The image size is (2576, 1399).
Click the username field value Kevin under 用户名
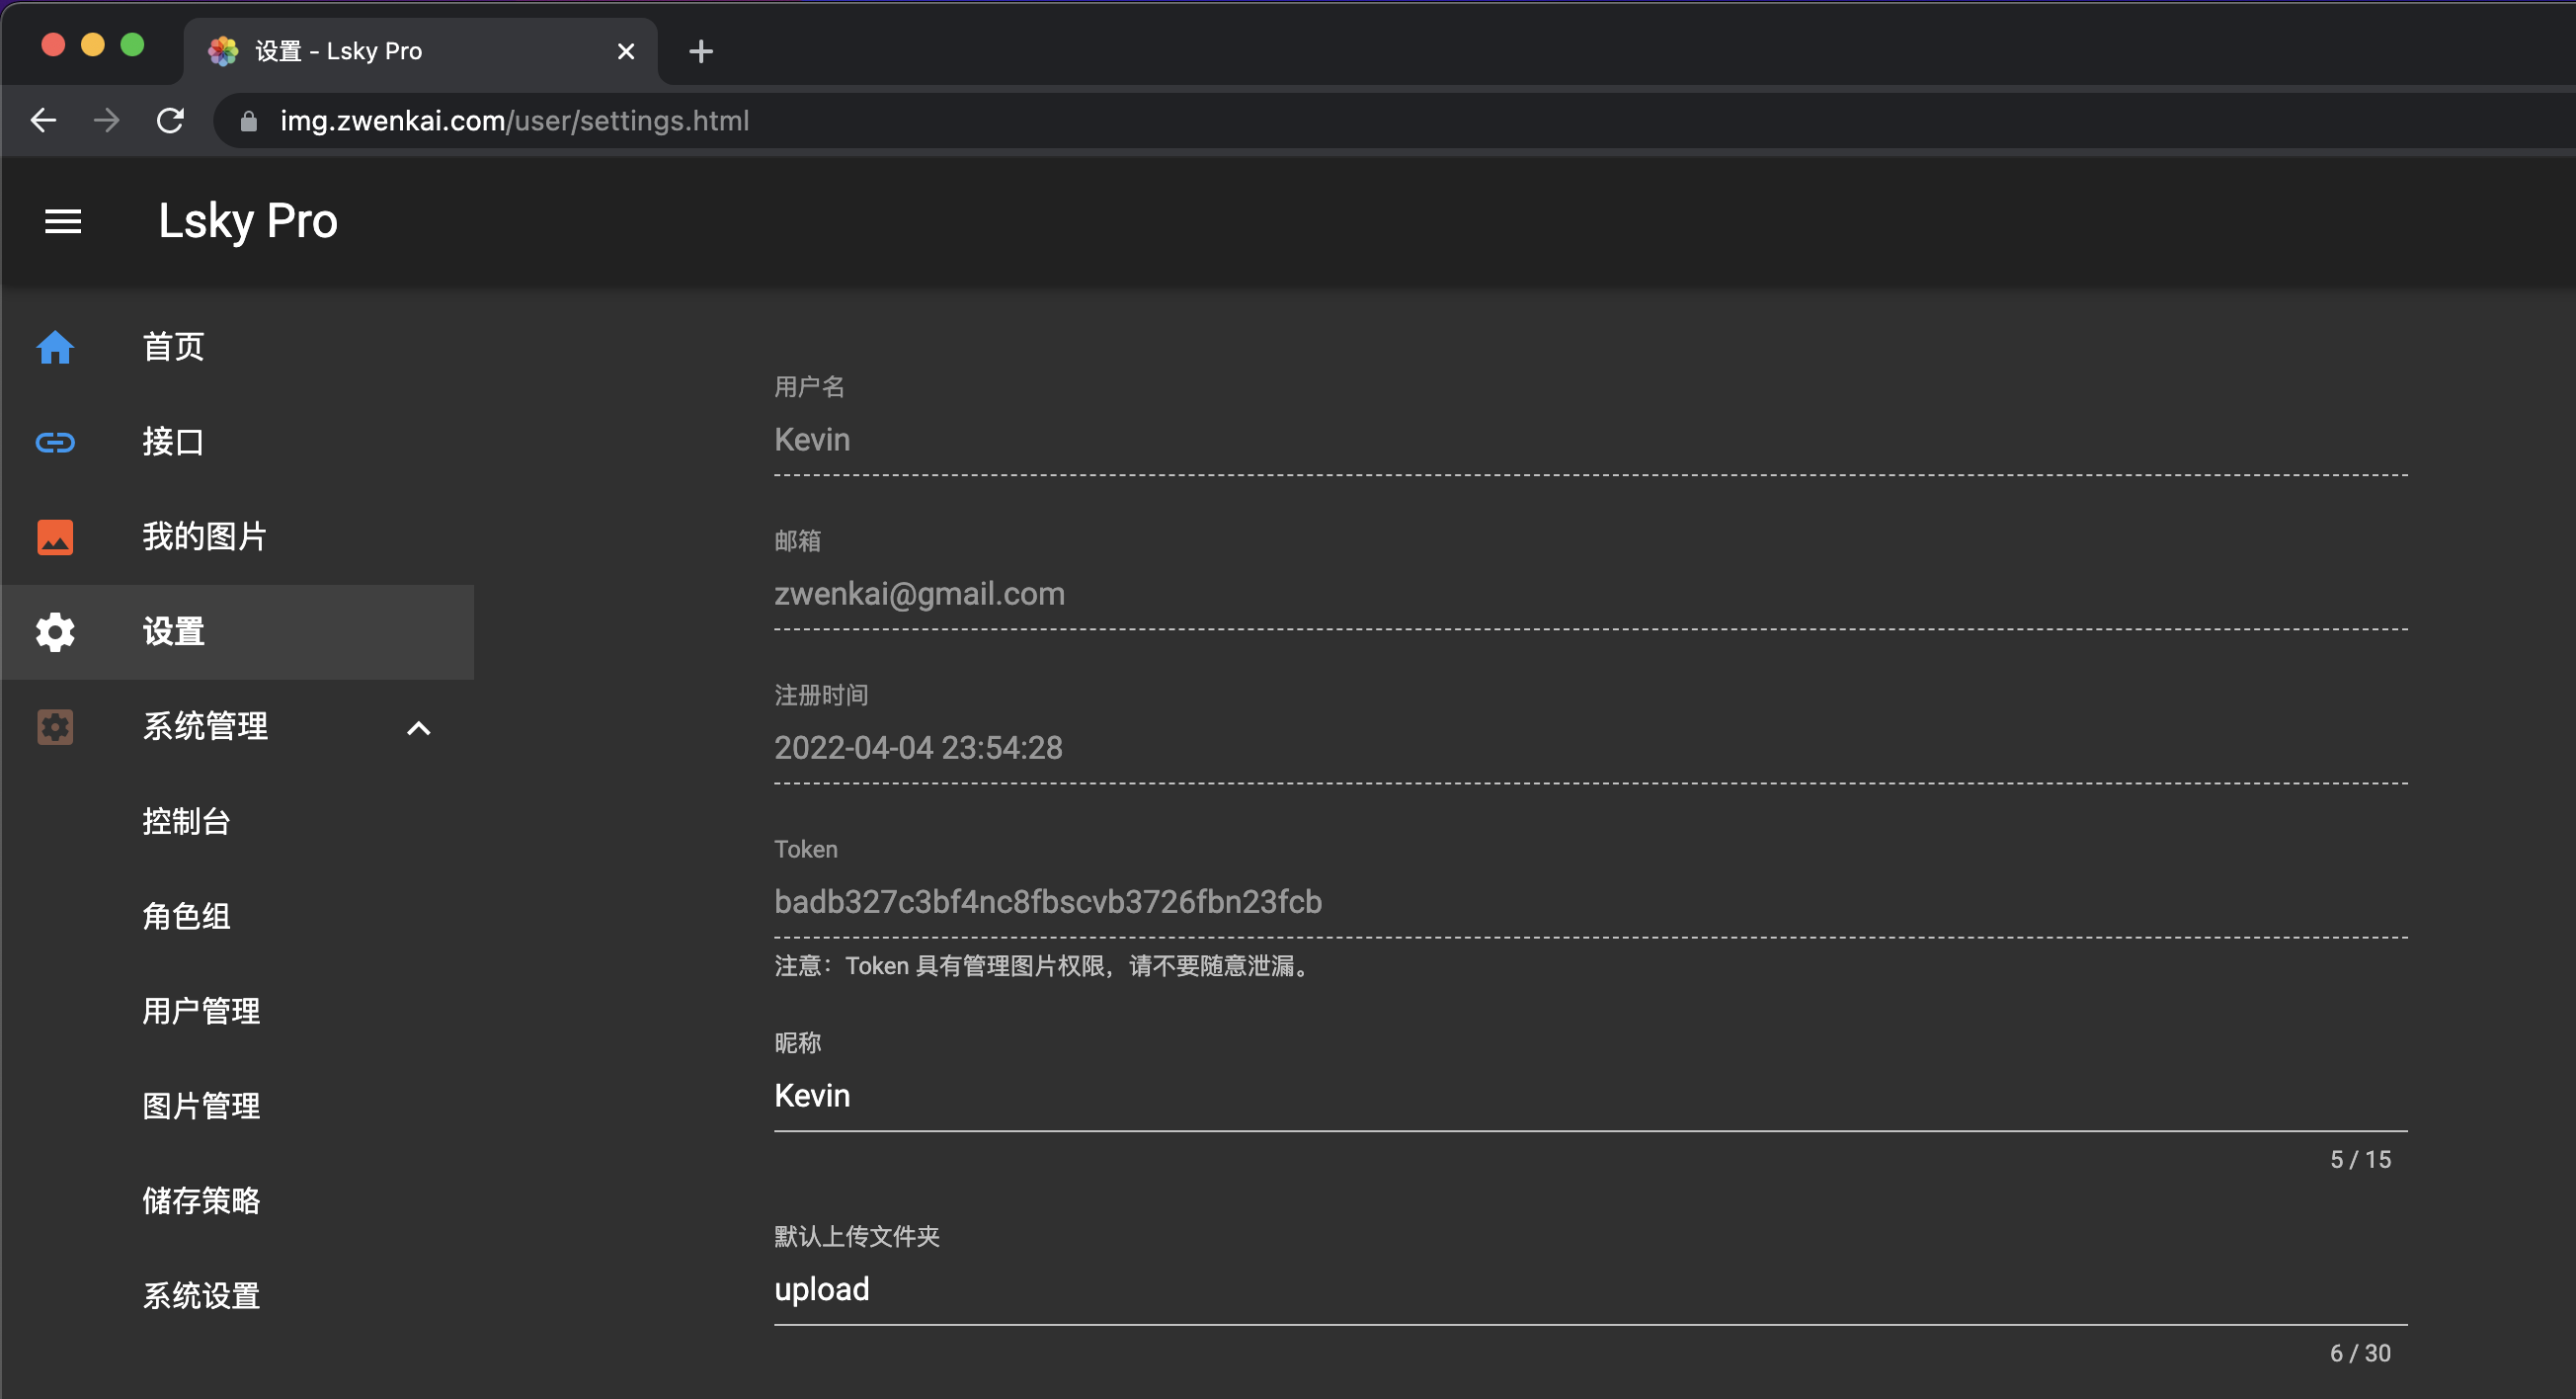point(812,440)
